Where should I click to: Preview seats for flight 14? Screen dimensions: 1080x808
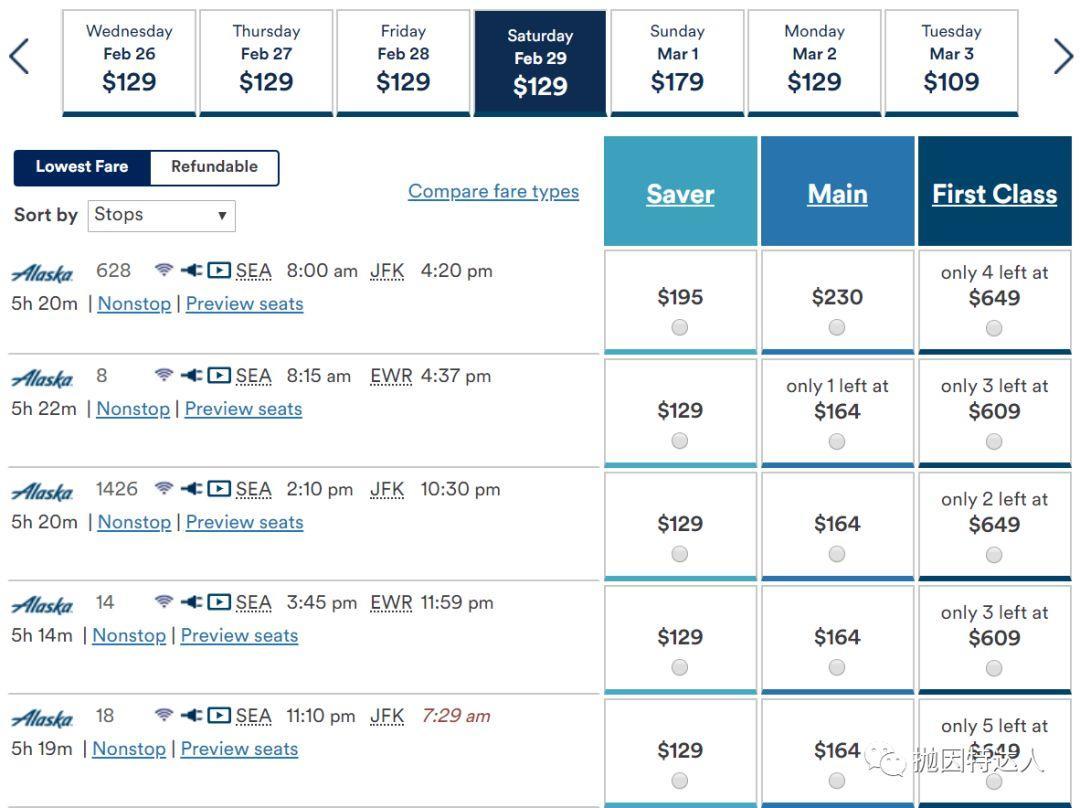coord(239,636)
